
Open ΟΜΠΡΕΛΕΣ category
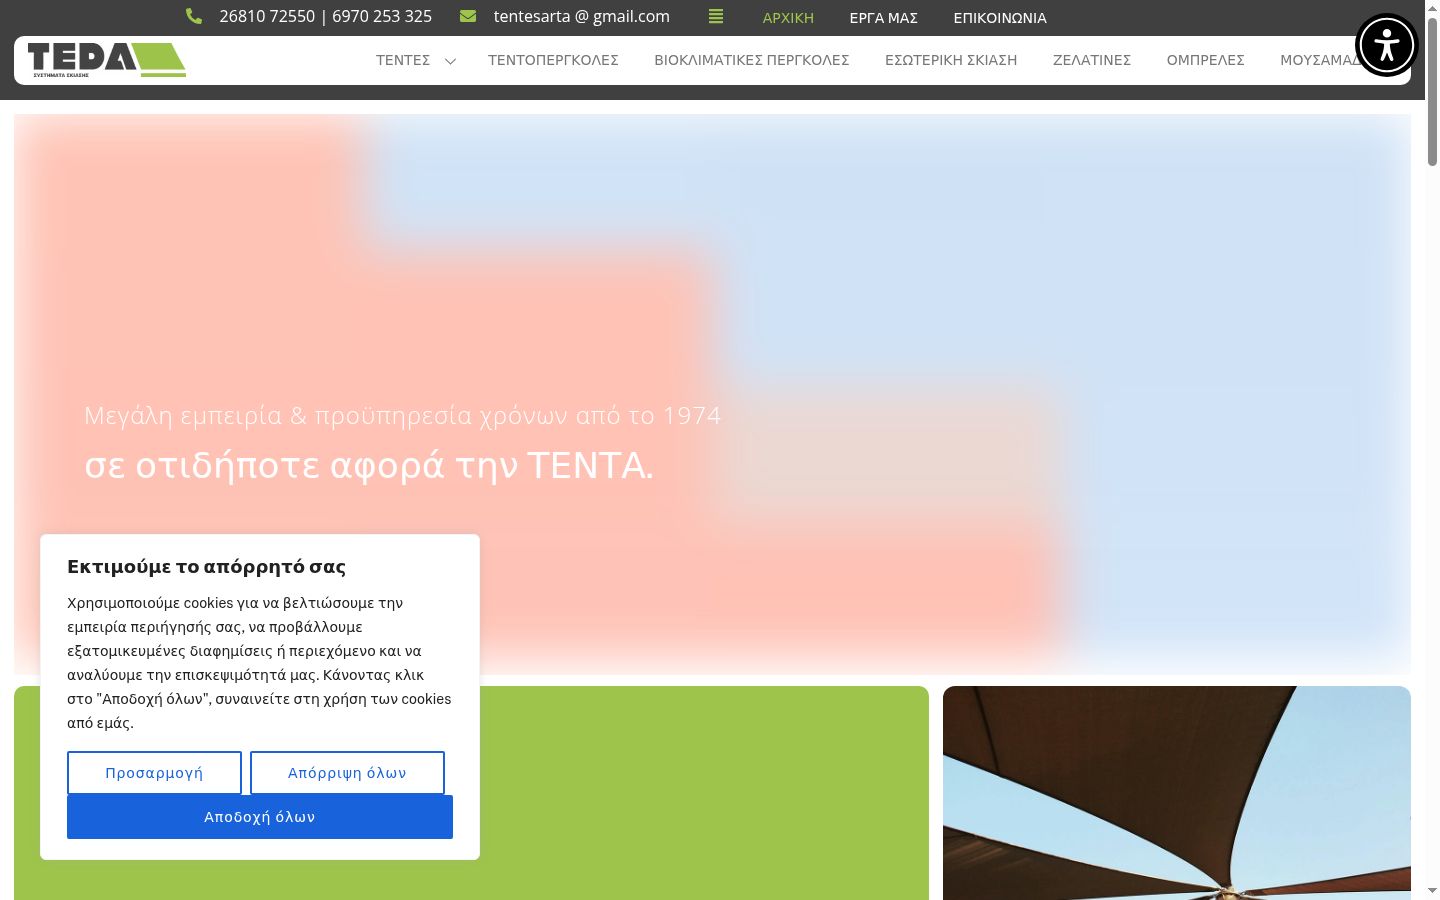point(1206,60)
